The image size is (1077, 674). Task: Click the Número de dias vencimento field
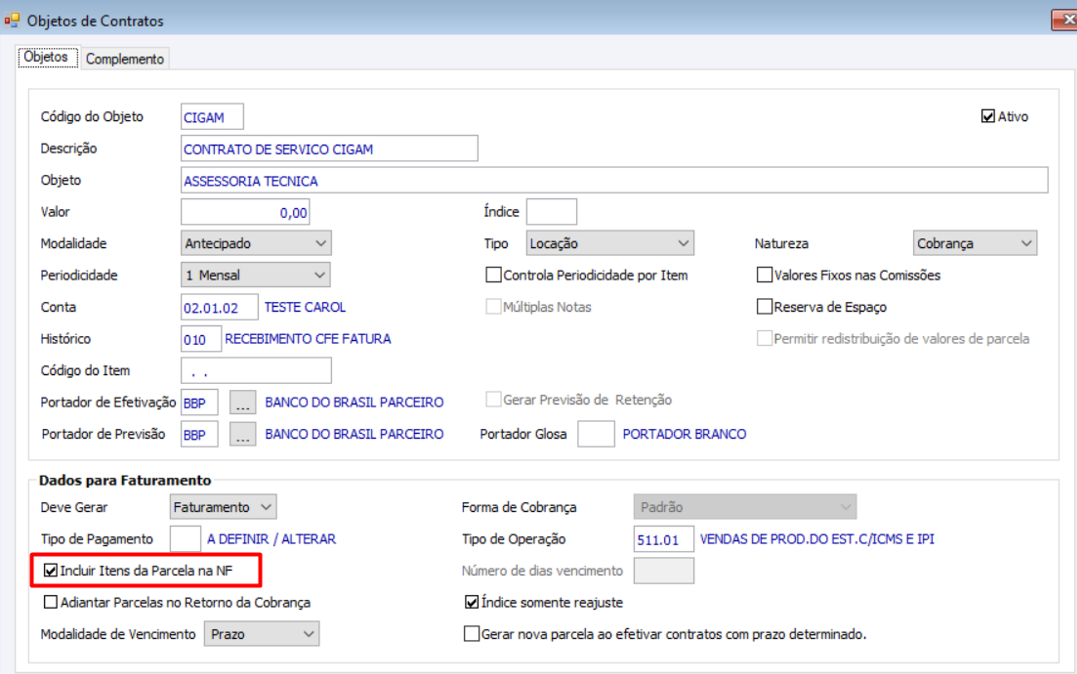point(664,570)
